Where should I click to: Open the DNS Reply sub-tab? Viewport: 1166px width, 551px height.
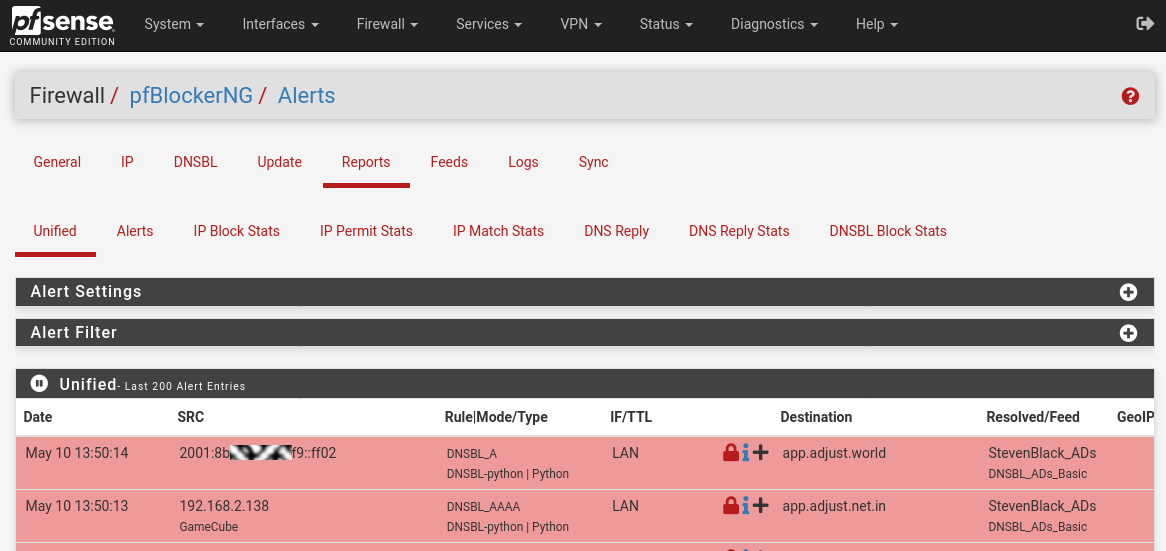pos(616,231)
